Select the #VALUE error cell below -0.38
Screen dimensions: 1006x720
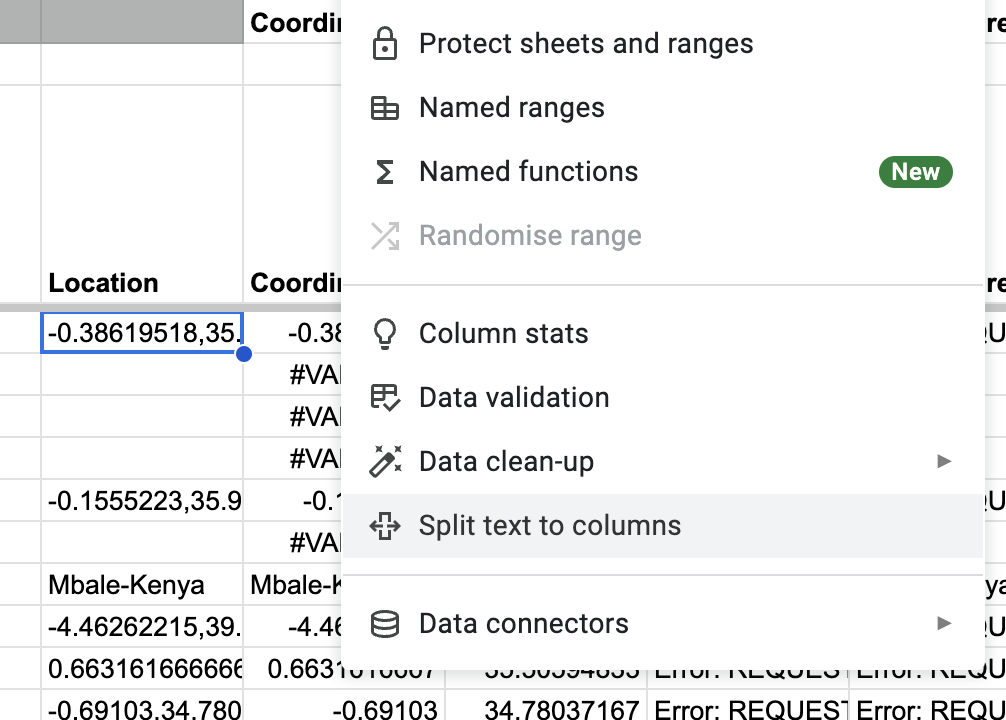[x=293, y=375]
